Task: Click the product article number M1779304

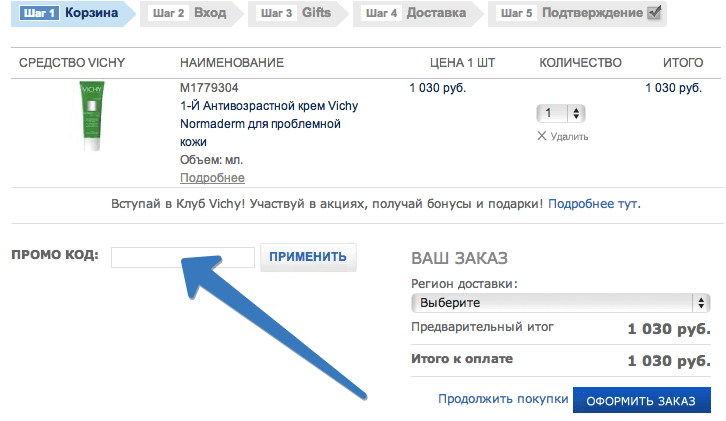Action: (208, 88)
